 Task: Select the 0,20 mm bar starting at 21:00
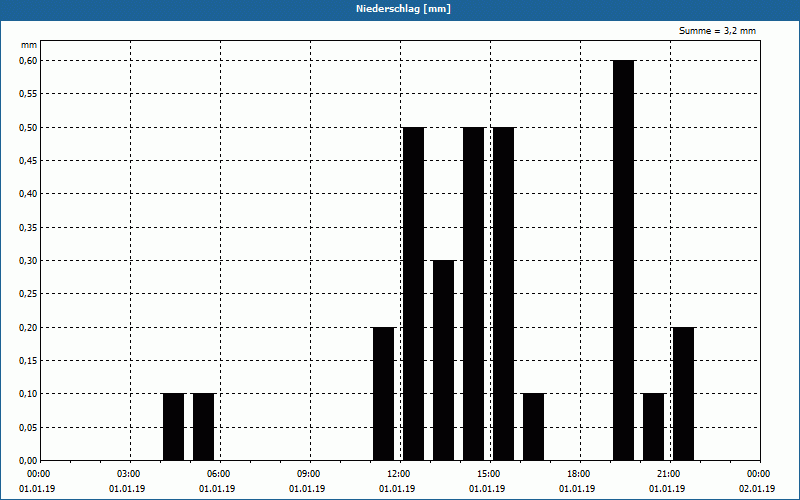(x=684, y=394)
